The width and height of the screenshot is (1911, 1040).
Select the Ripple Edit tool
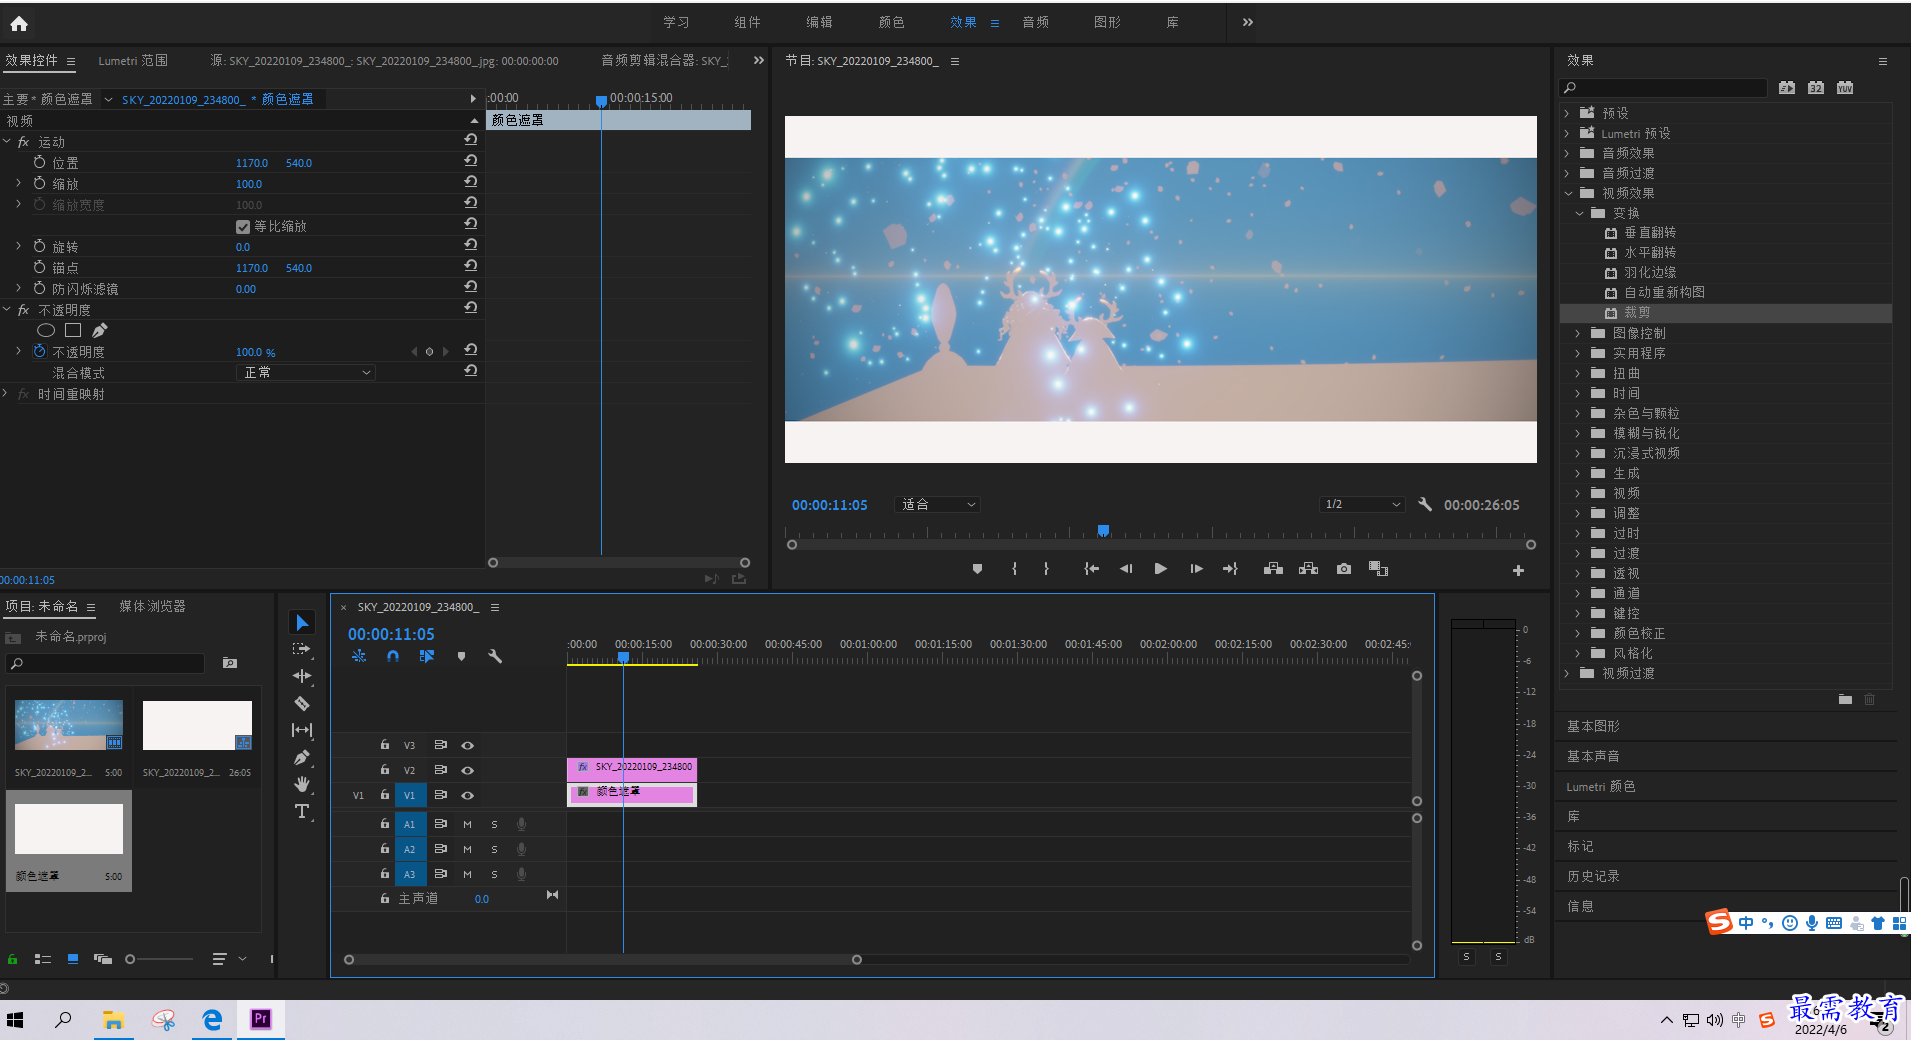[302, 676]
